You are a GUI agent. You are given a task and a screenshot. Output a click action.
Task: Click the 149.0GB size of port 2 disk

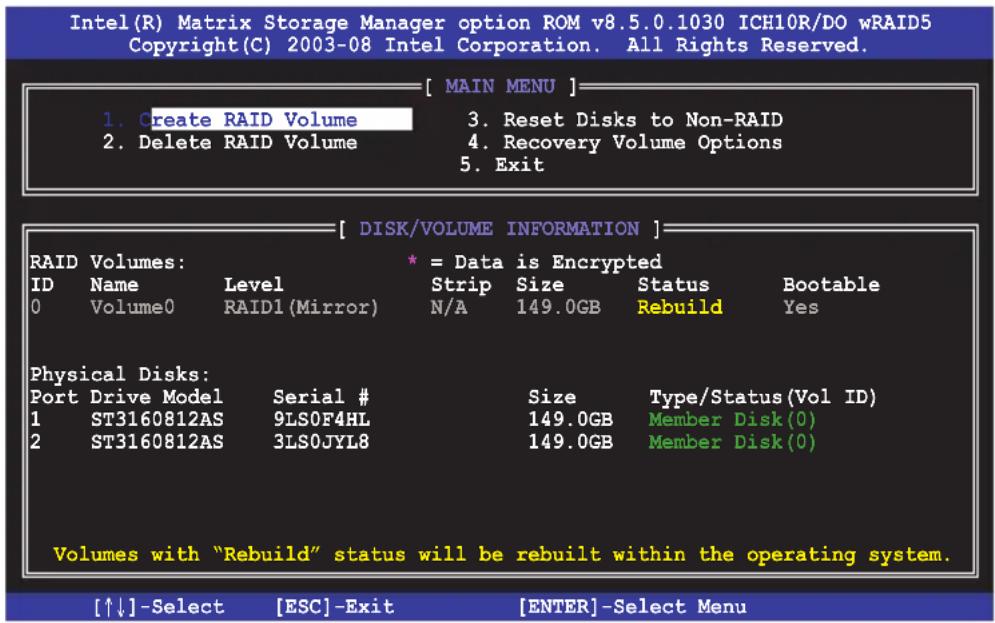(570, 442)
